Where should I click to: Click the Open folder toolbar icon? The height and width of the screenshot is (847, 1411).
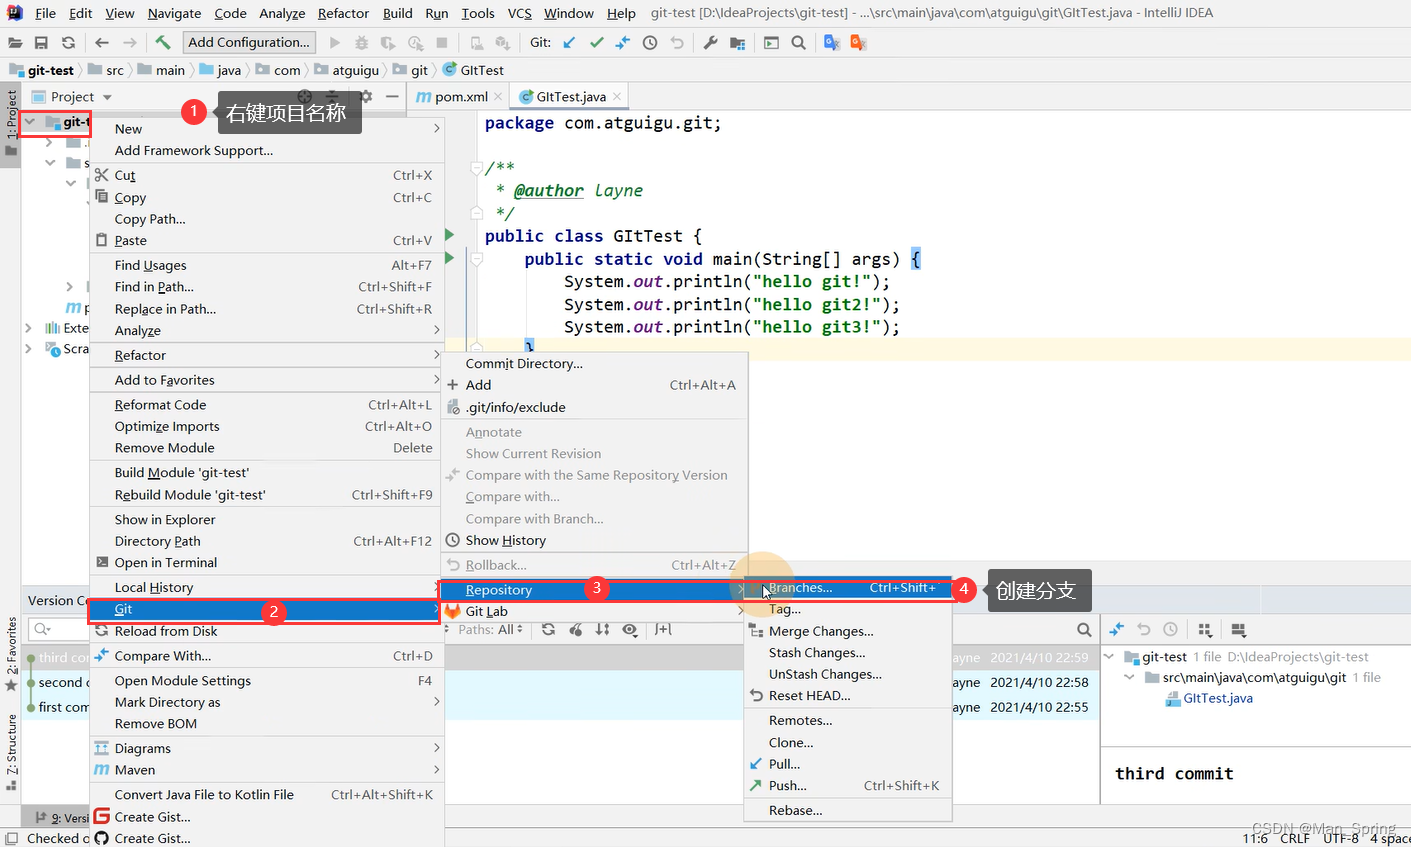[15, 42]
